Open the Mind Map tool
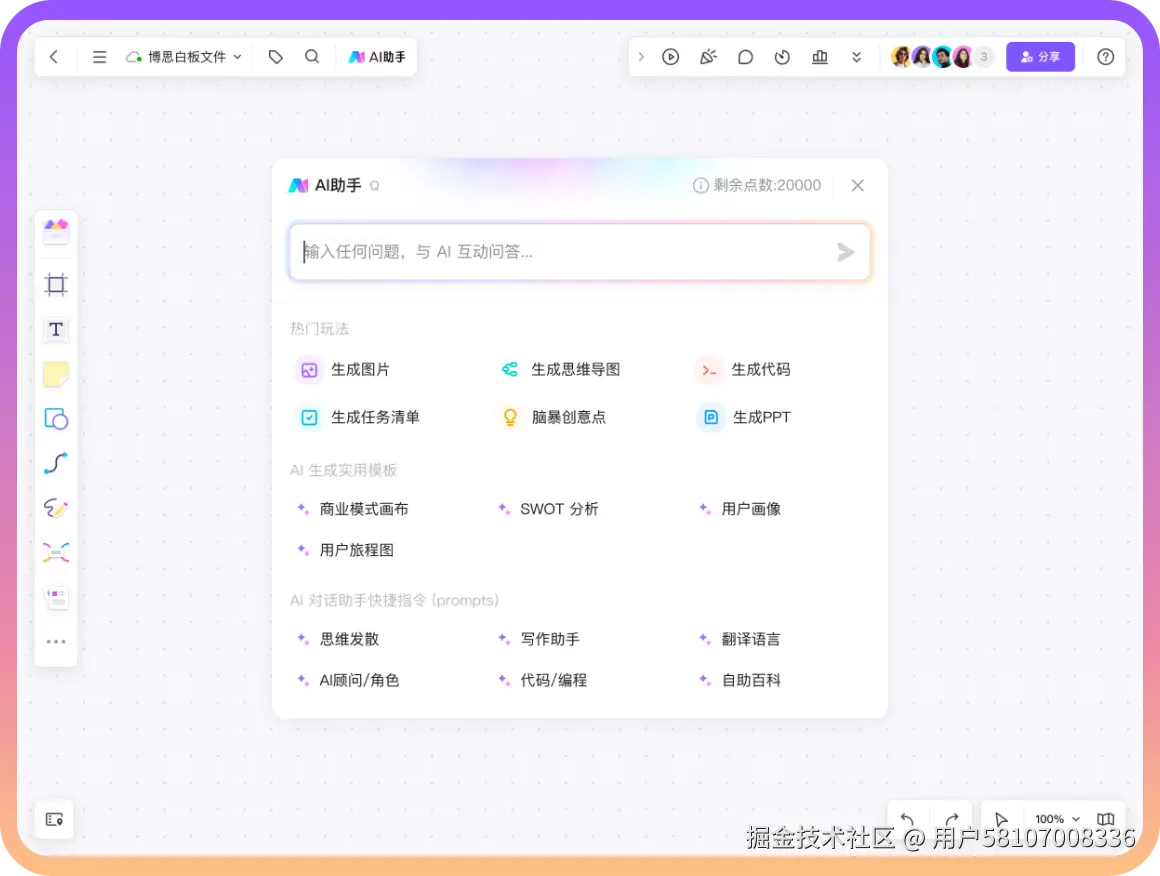This screenshot has width=1160, height=876. [x=56, y=552]
